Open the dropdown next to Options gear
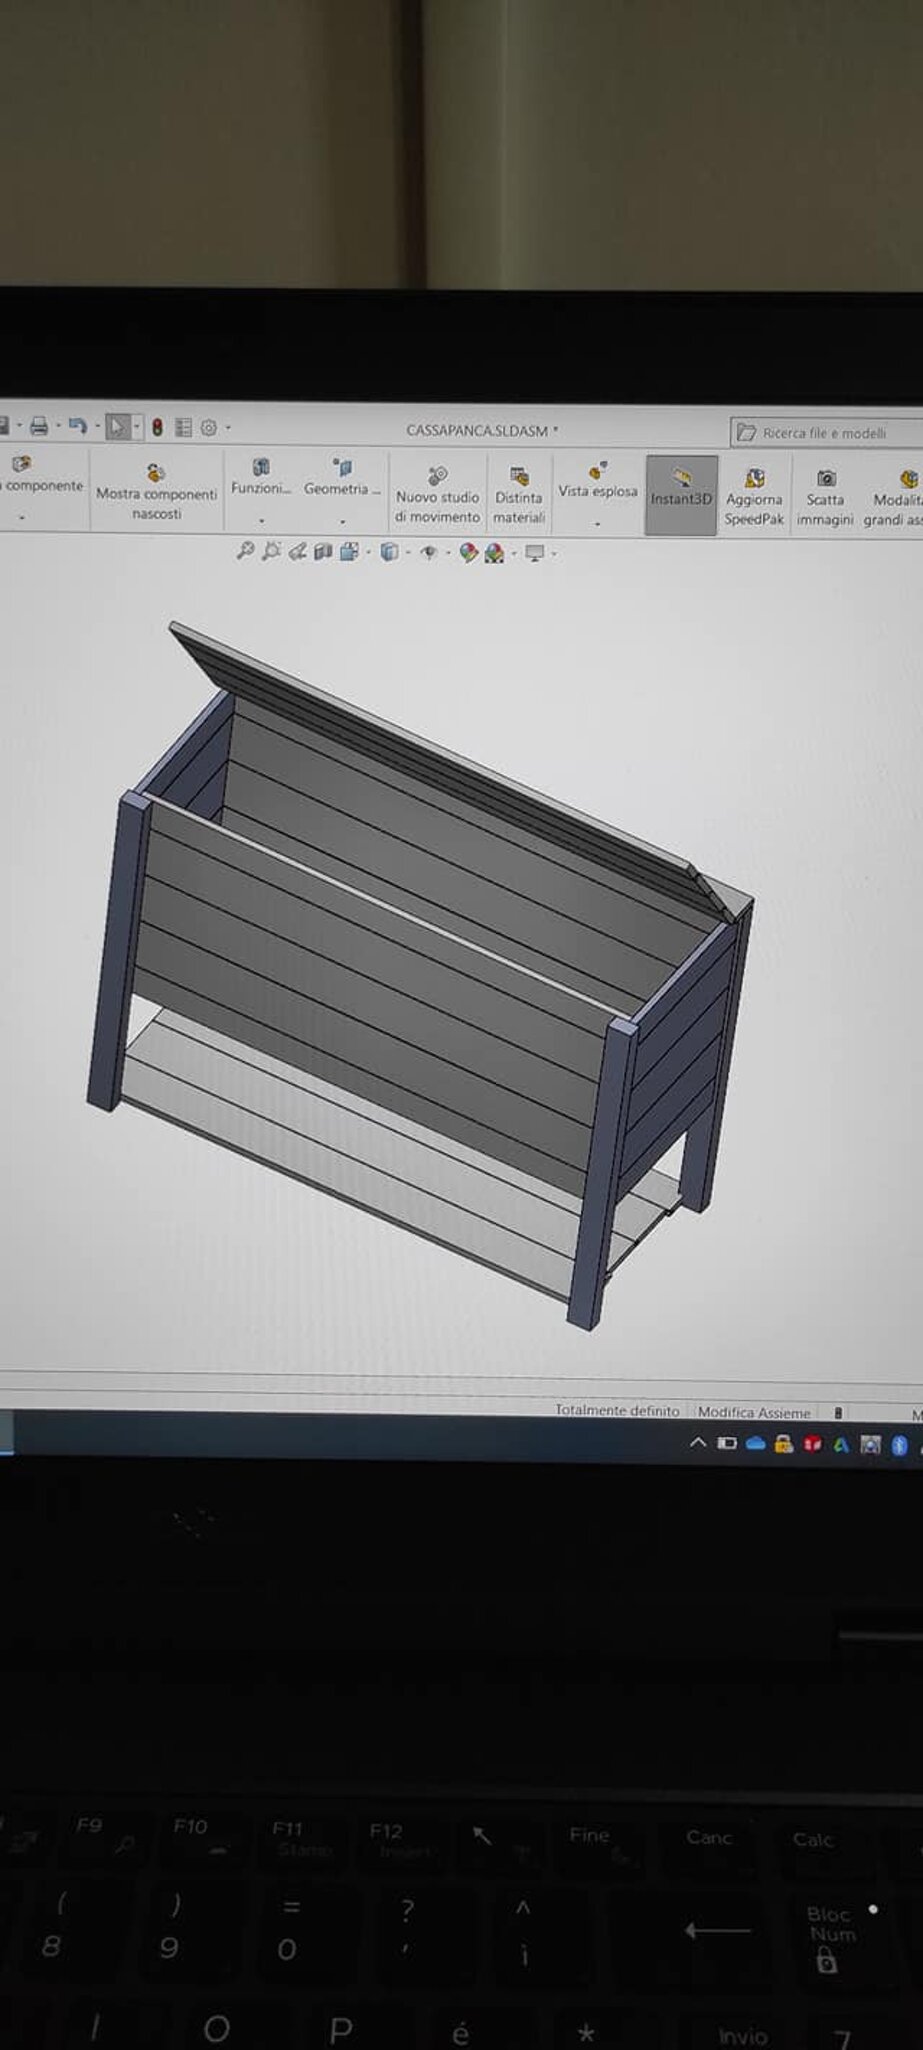 pos(228,428)
